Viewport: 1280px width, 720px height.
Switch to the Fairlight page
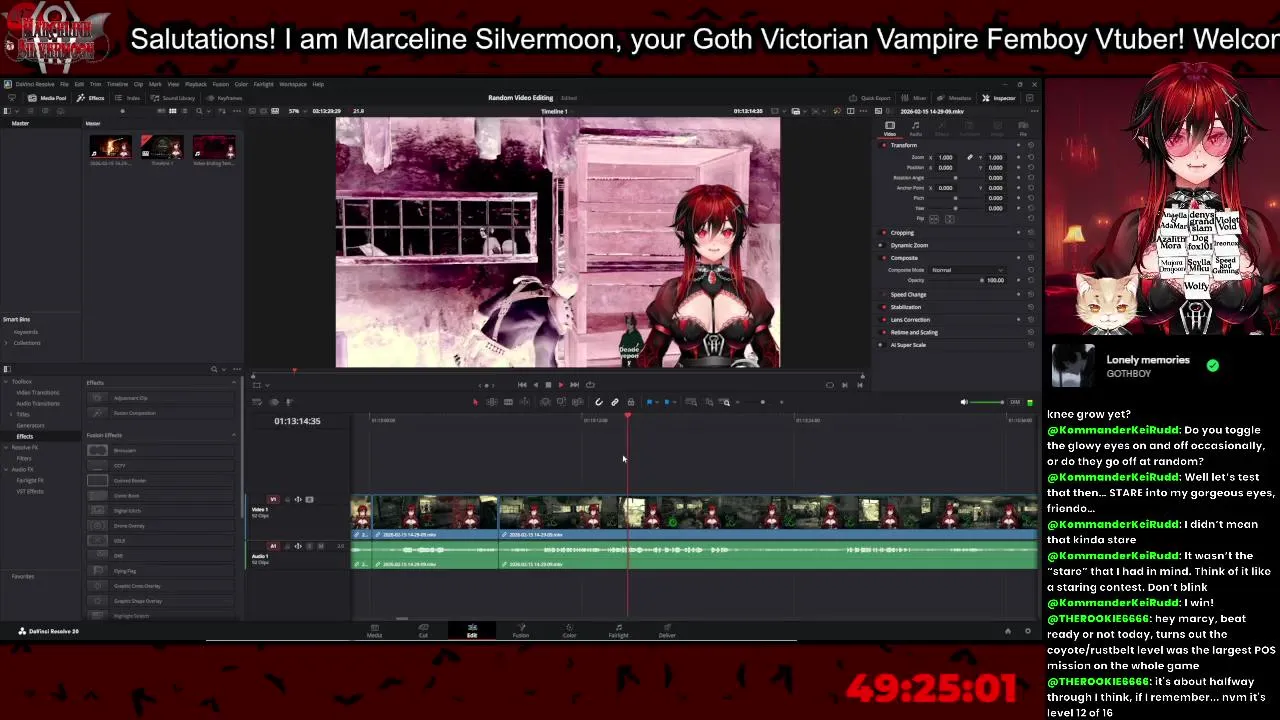click(618, 630)
